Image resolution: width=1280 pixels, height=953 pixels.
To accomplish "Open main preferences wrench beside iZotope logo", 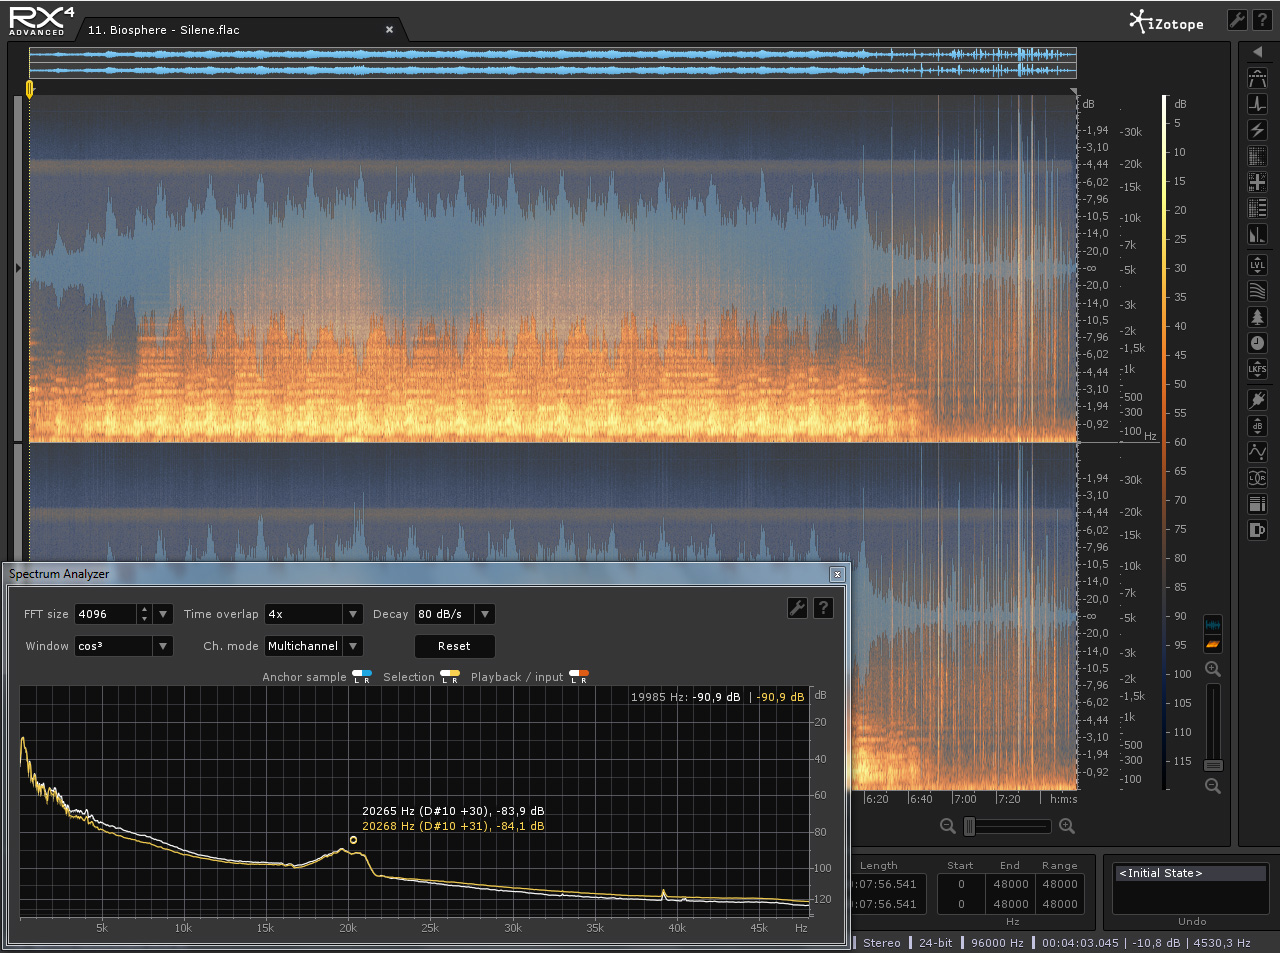I will [1236, 21].
